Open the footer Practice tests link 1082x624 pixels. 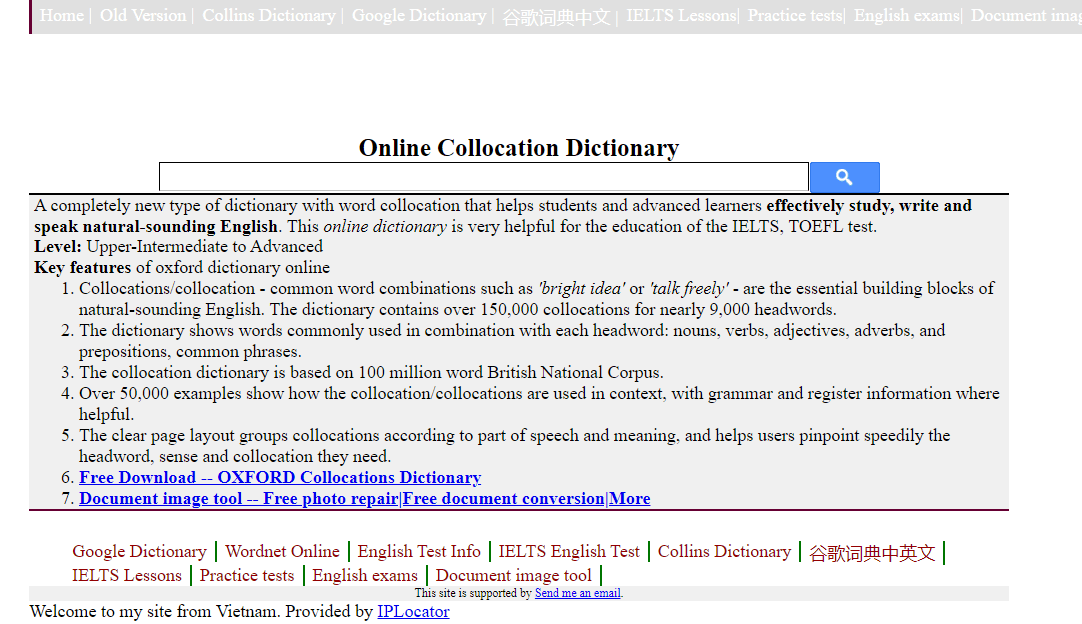[x=247, y=575]
